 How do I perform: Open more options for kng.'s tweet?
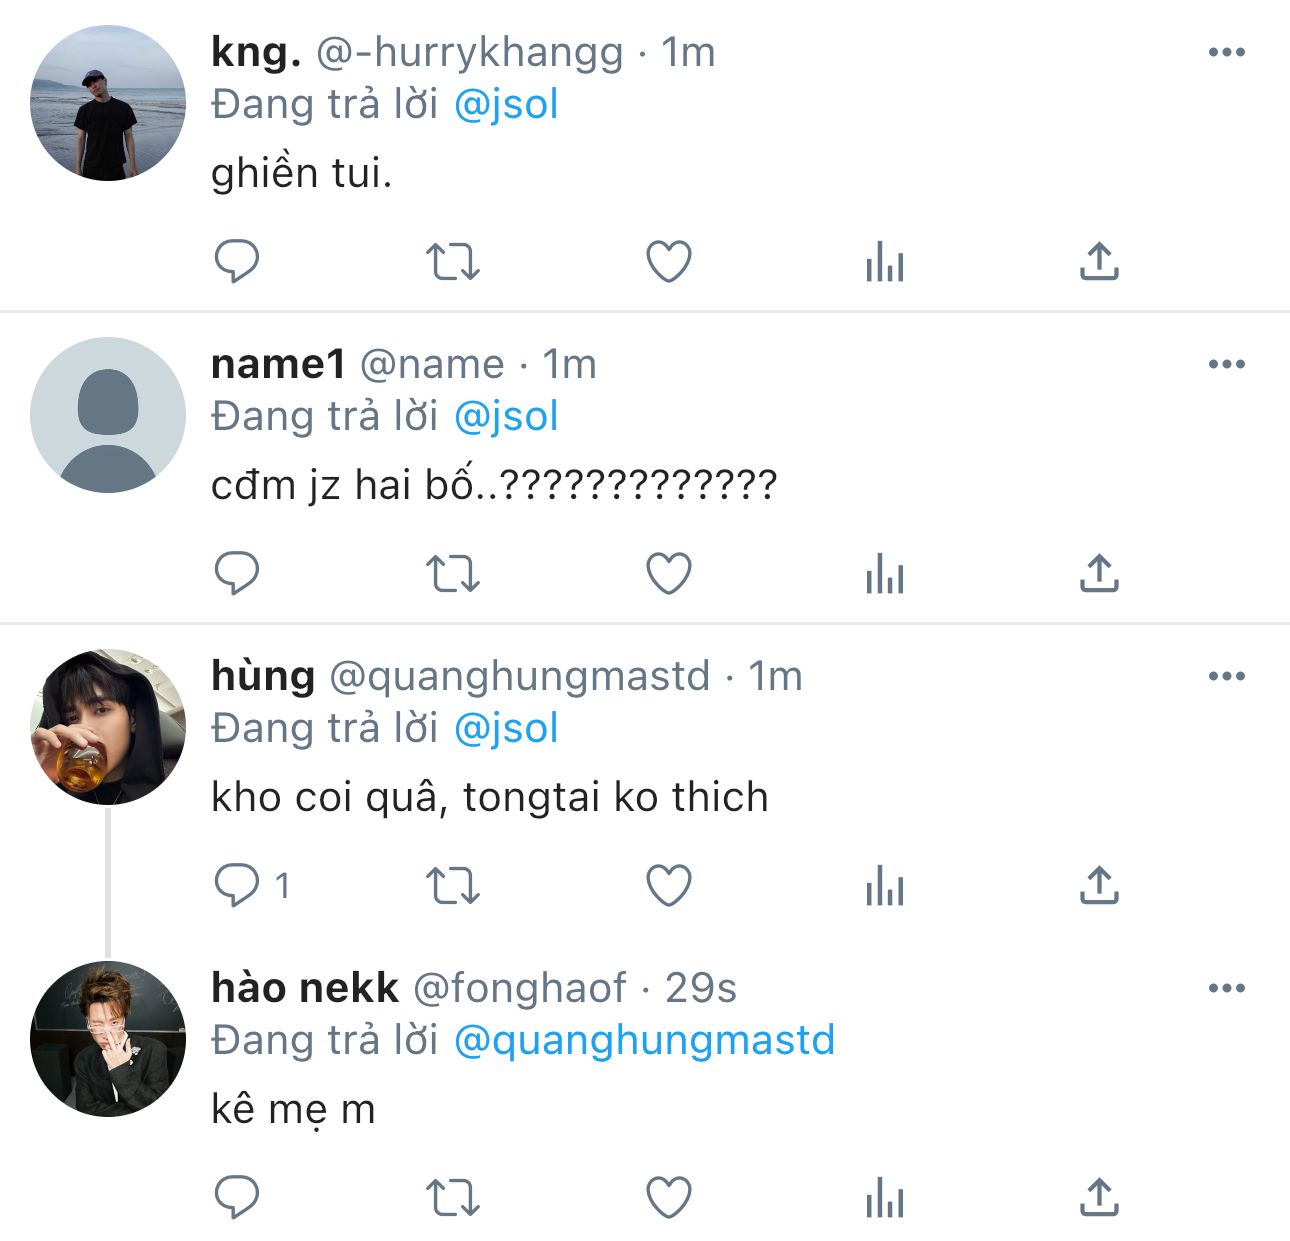point(1226,53)
